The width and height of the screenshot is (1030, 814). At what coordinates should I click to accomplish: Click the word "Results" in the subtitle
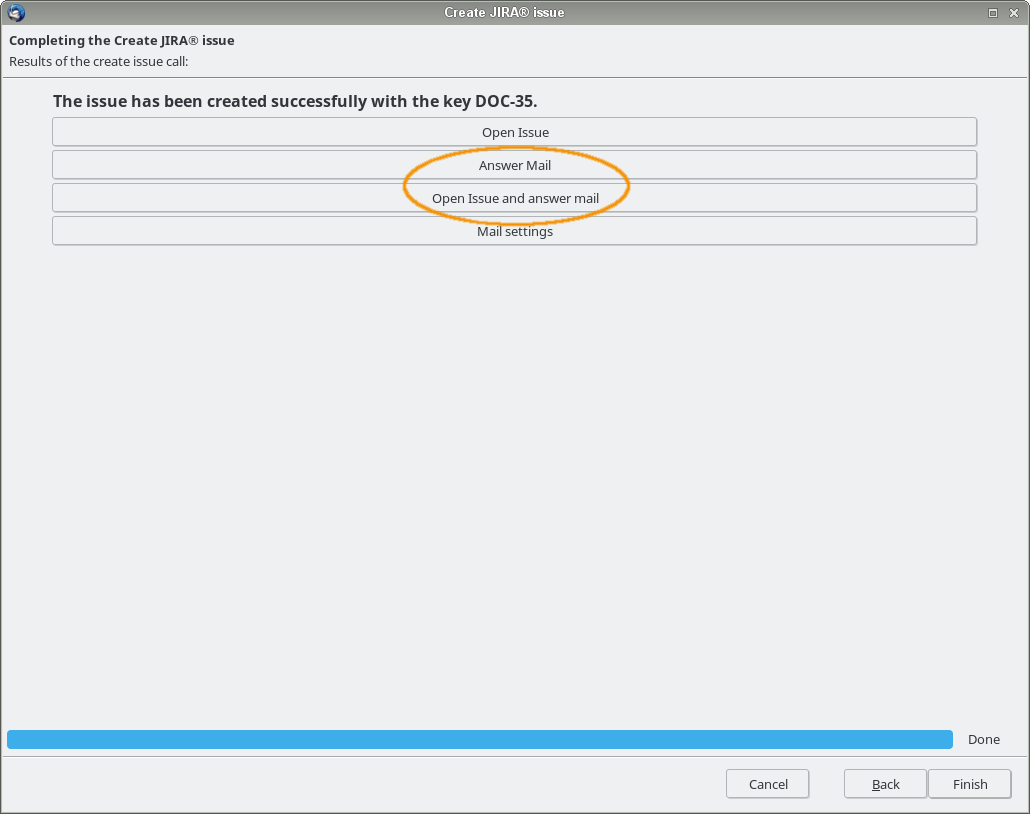pyautogui.click(x=31, y=61)
